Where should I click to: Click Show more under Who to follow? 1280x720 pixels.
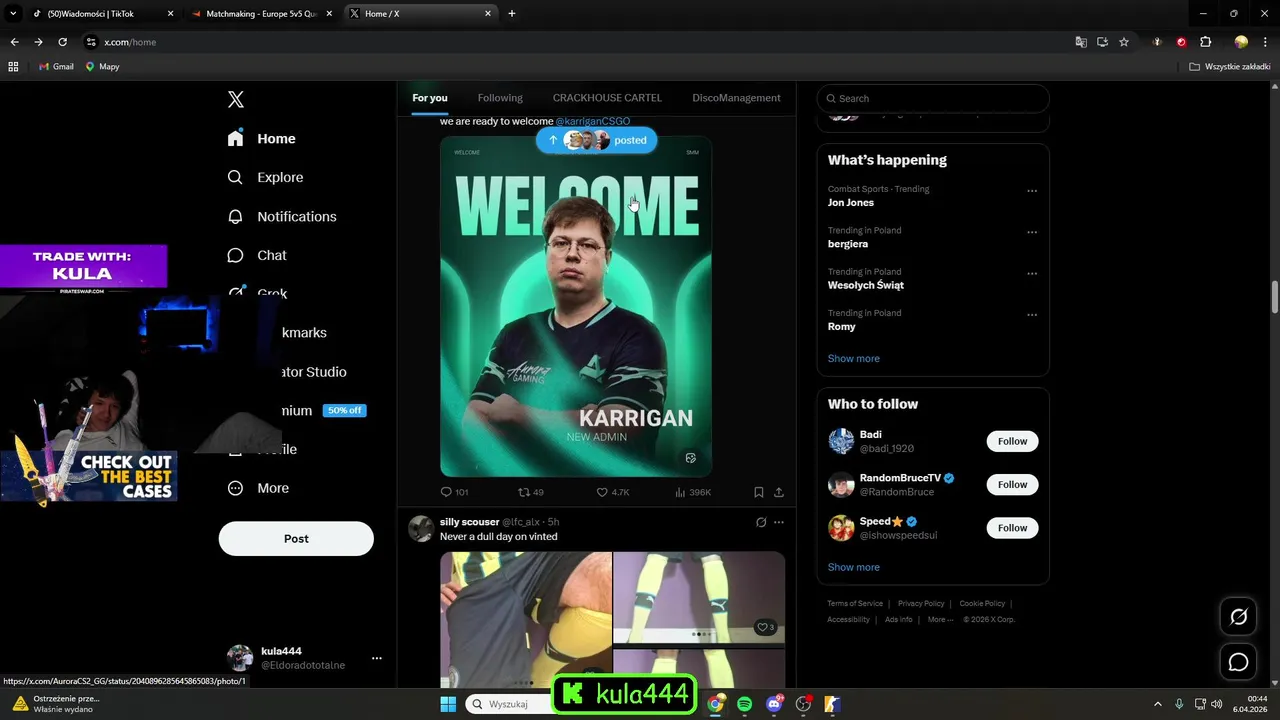pos(853,567)
